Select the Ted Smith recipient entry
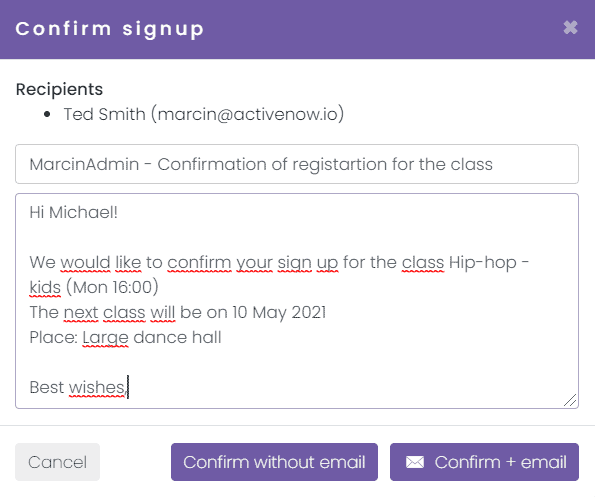 (203, 114)
